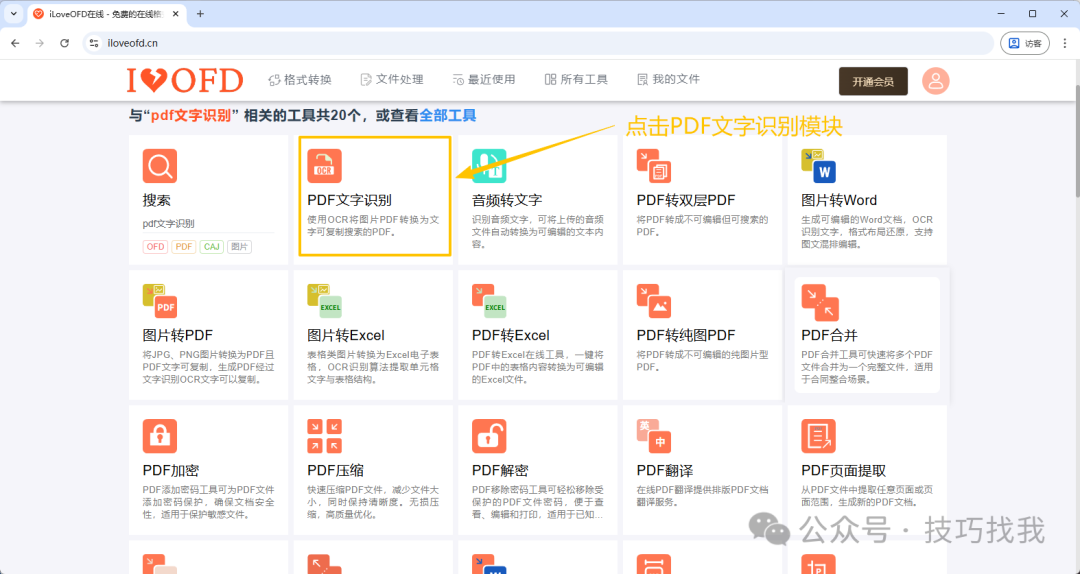The height and width of the screenshot is (574, 1080).
Task: Click the PDF文字识别 title text
Action: point(349,201)
